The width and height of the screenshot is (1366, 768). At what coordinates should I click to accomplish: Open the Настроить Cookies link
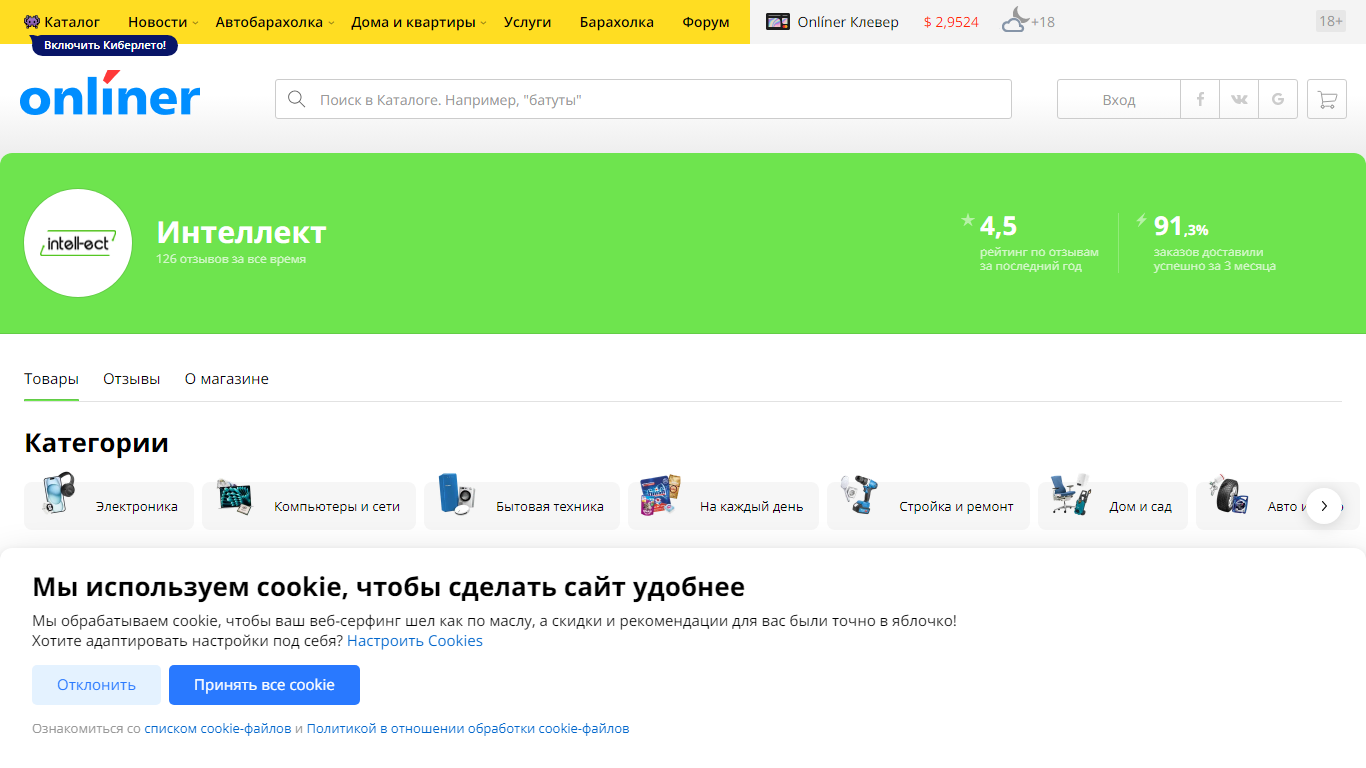tap(415, 641)
